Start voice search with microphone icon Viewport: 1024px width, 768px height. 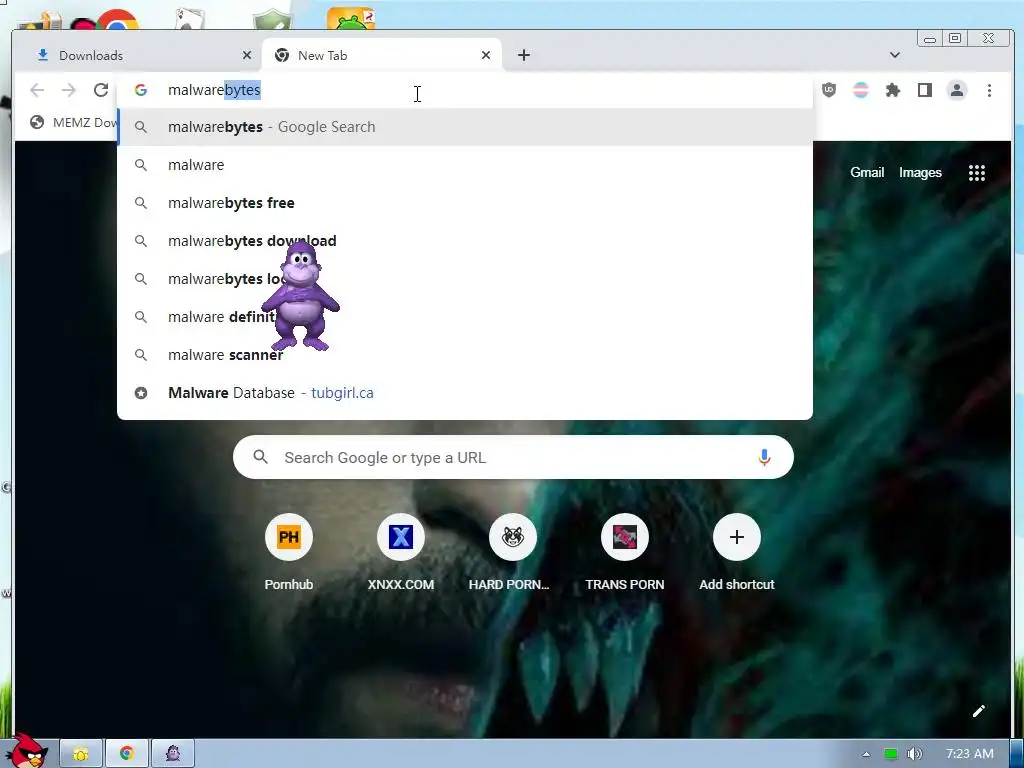(x=764, y=457)
